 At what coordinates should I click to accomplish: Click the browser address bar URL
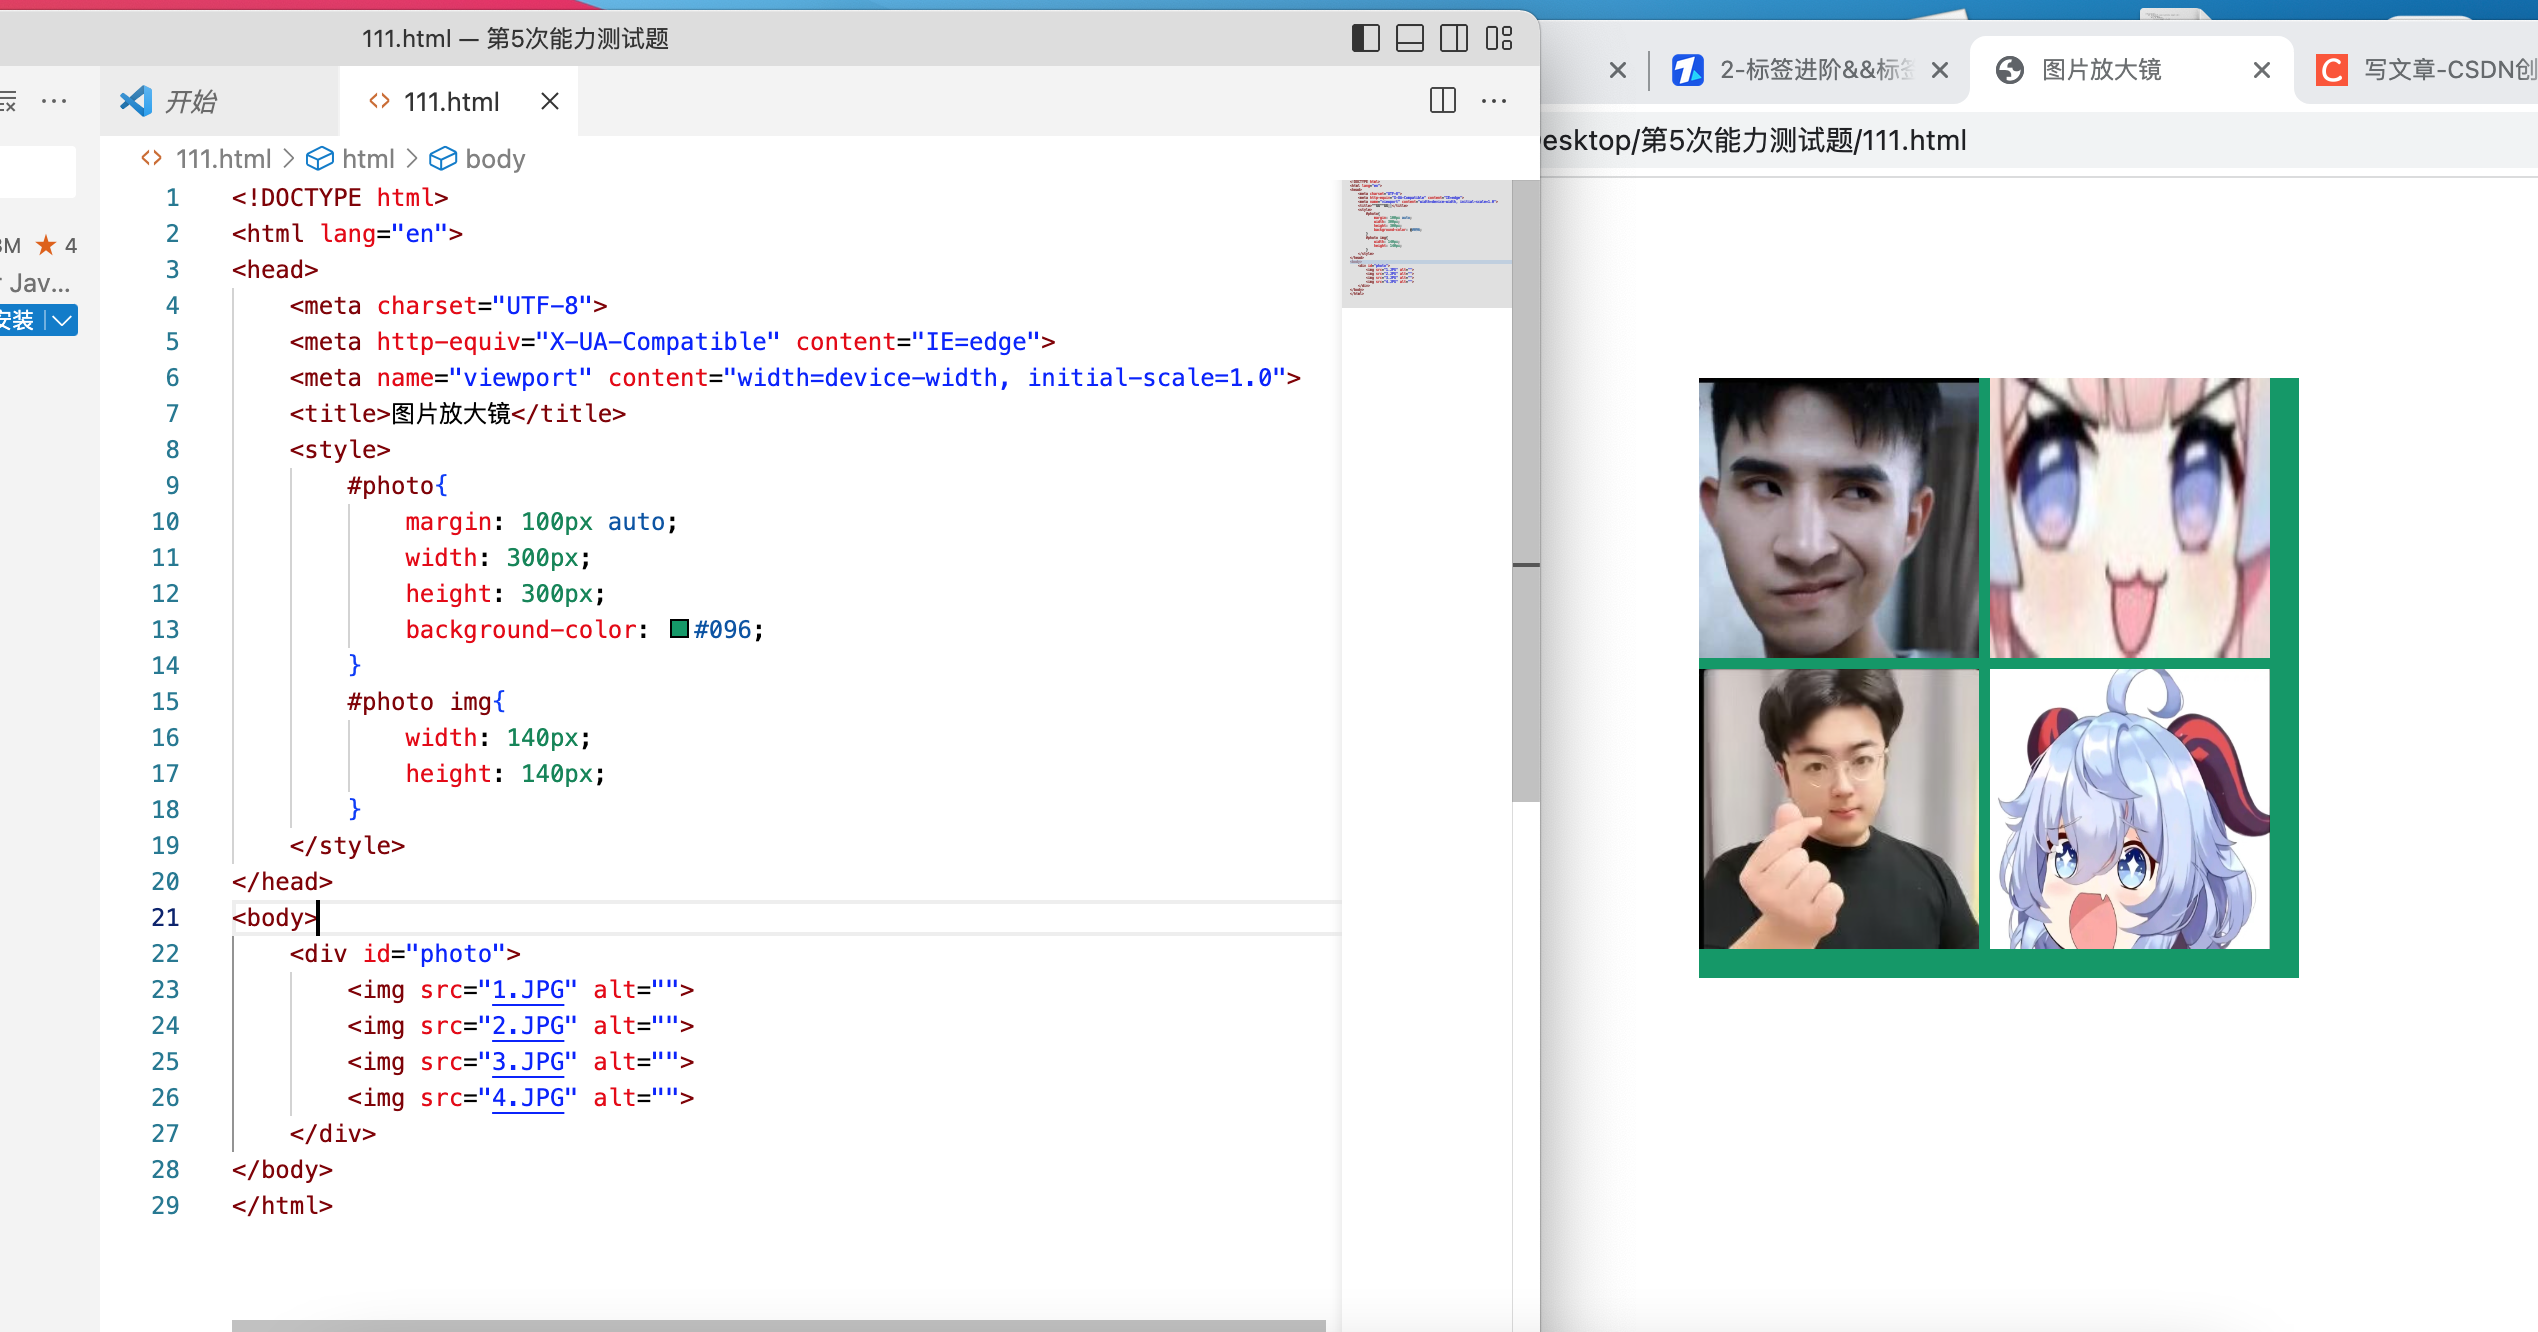click(x=1755, y=140)
